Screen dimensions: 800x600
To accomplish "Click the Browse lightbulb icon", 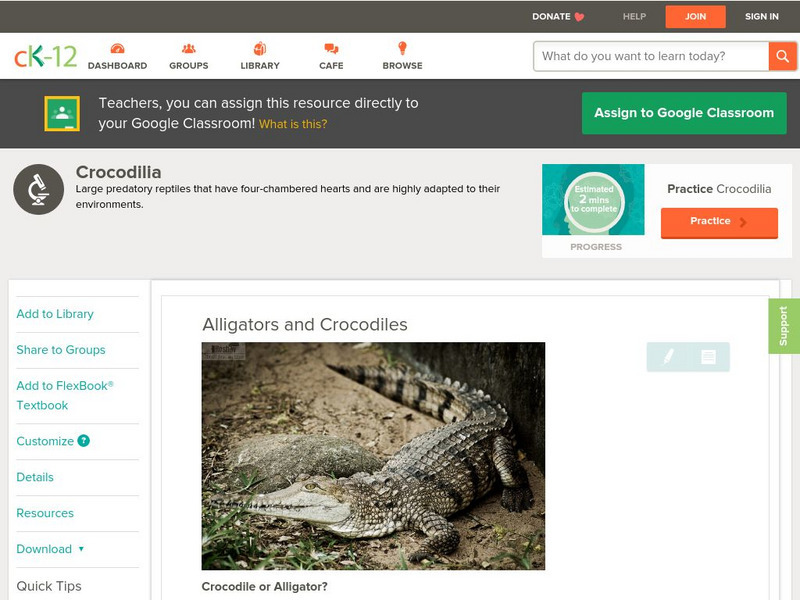I will (x=401, y=47).
